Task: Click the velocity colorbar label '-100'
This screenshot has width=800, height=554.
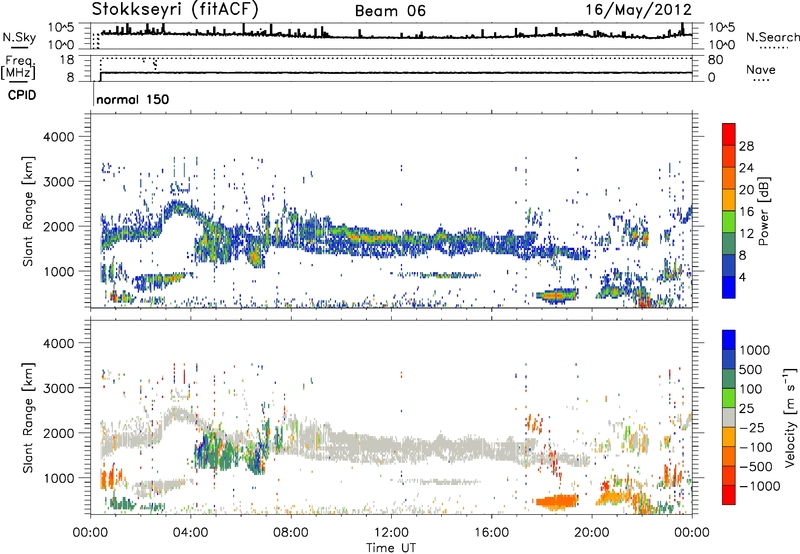Action: (755, 447)
